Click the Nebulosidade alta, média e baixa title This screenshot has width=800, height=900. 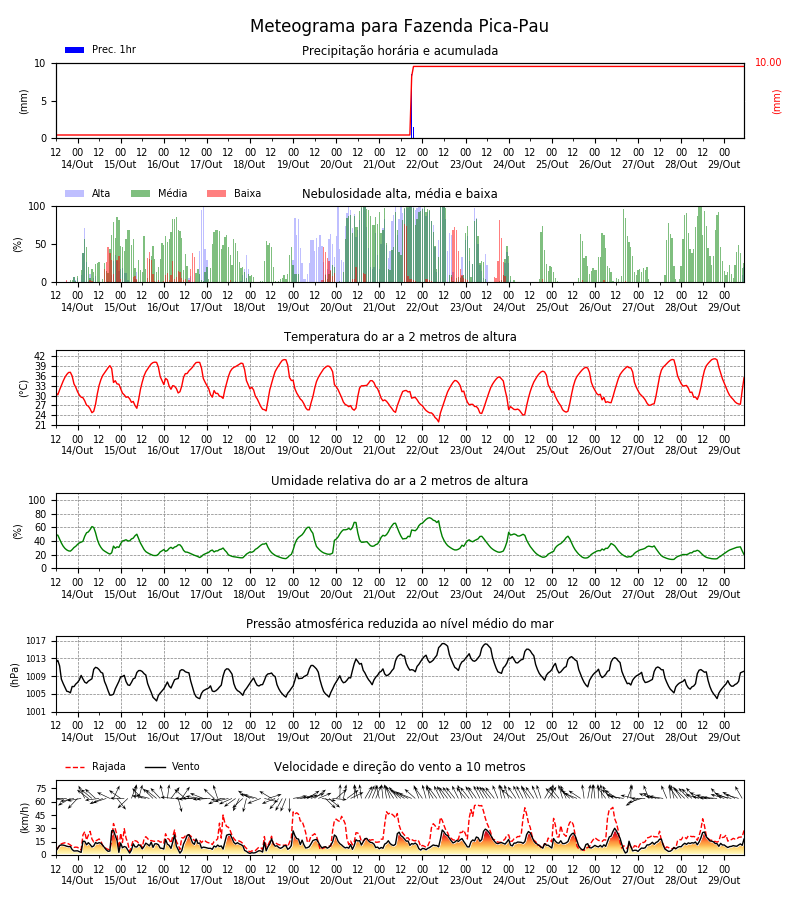click(399, 194)
